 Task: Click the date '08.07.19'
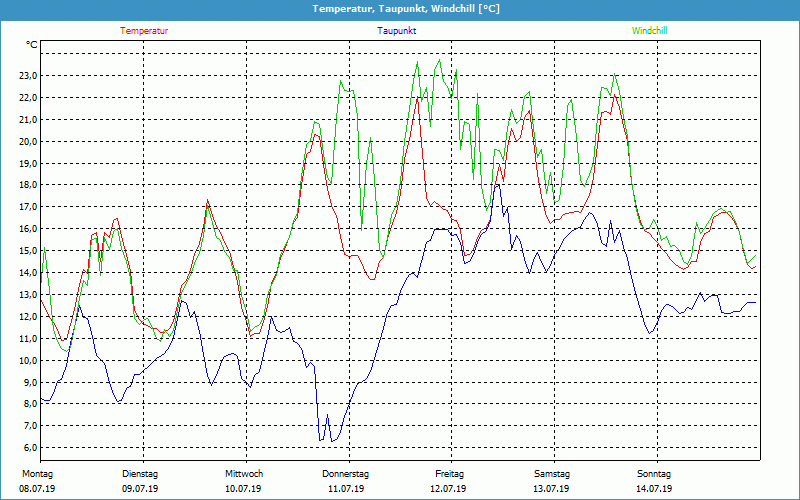coord(37,489)
